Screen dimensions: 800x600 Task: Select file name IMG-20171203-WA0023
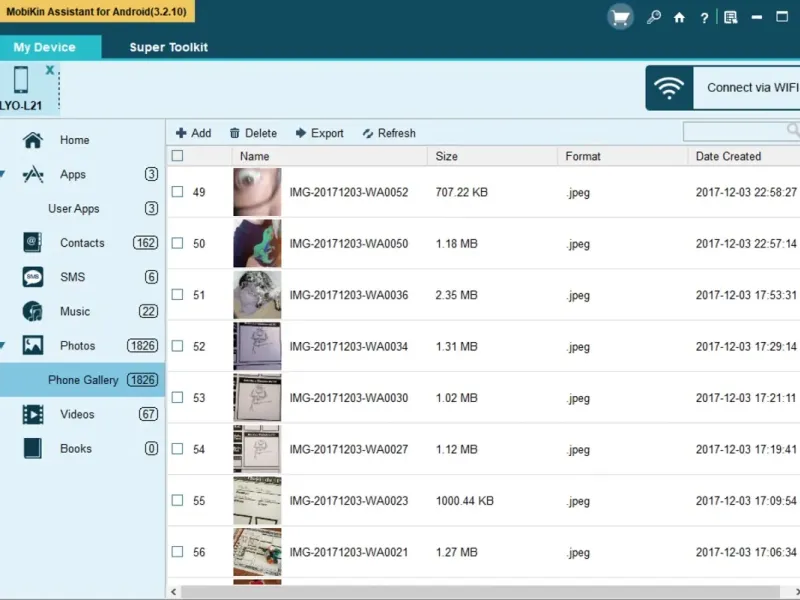pyautogui.click(x=349, y=501)
